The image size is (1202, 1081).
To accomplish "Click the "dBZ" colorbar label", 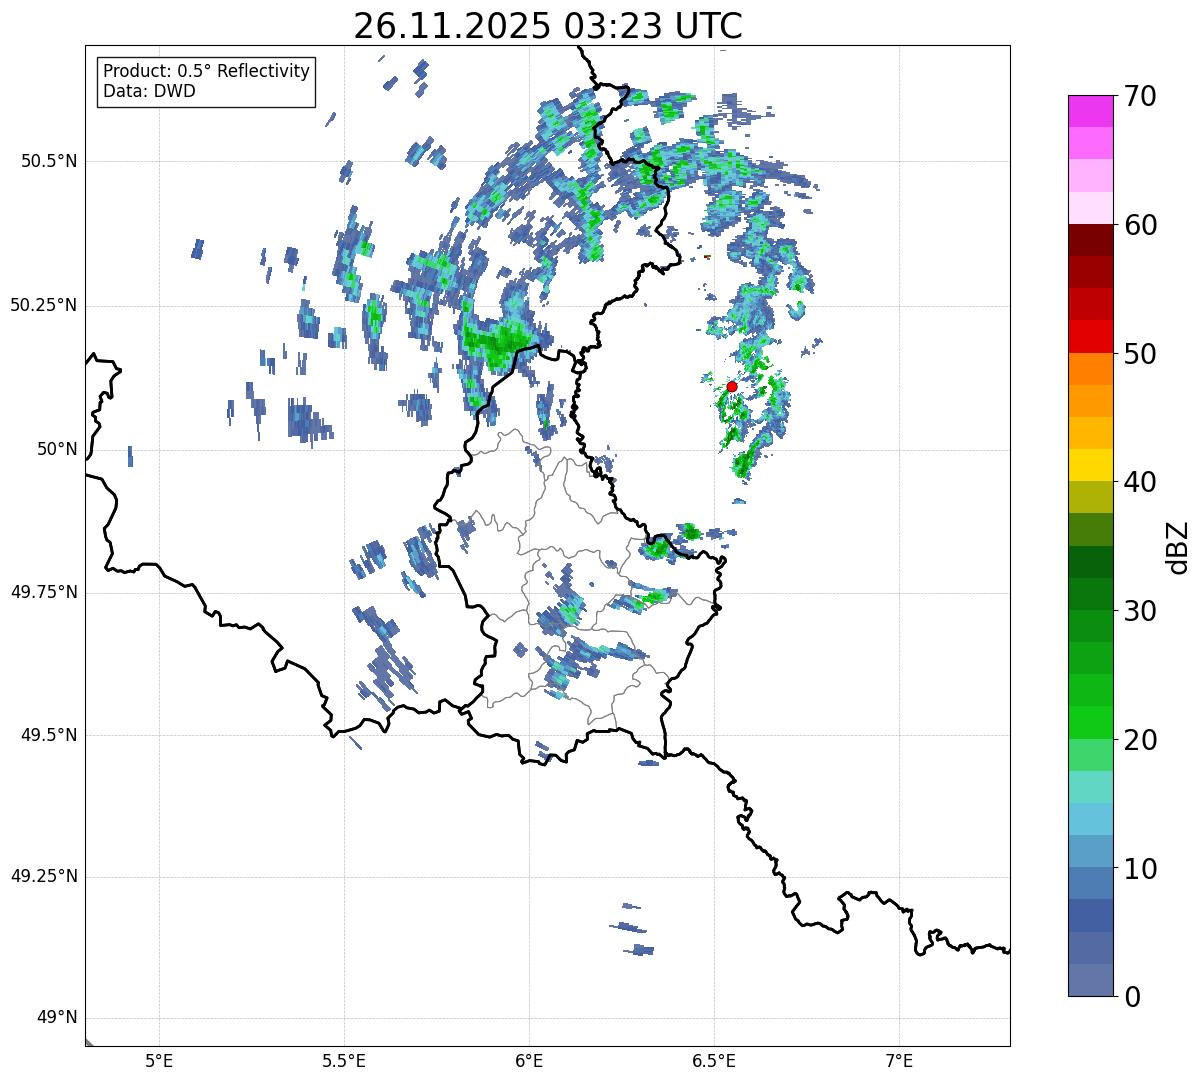I will point(1177,547).
